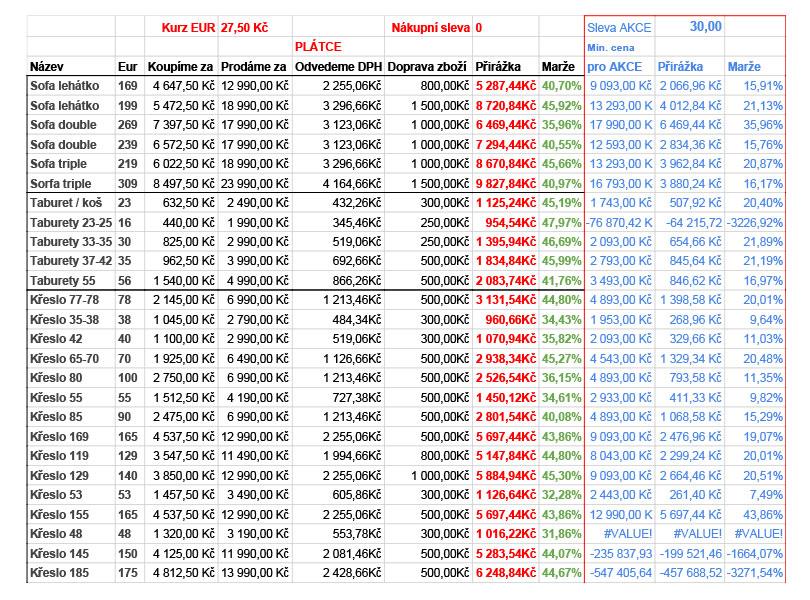This screenshot has width=810, height=600.
Task: Select the Doprava zboží column header
Action: pyautogui.click(x=427, y=67)
